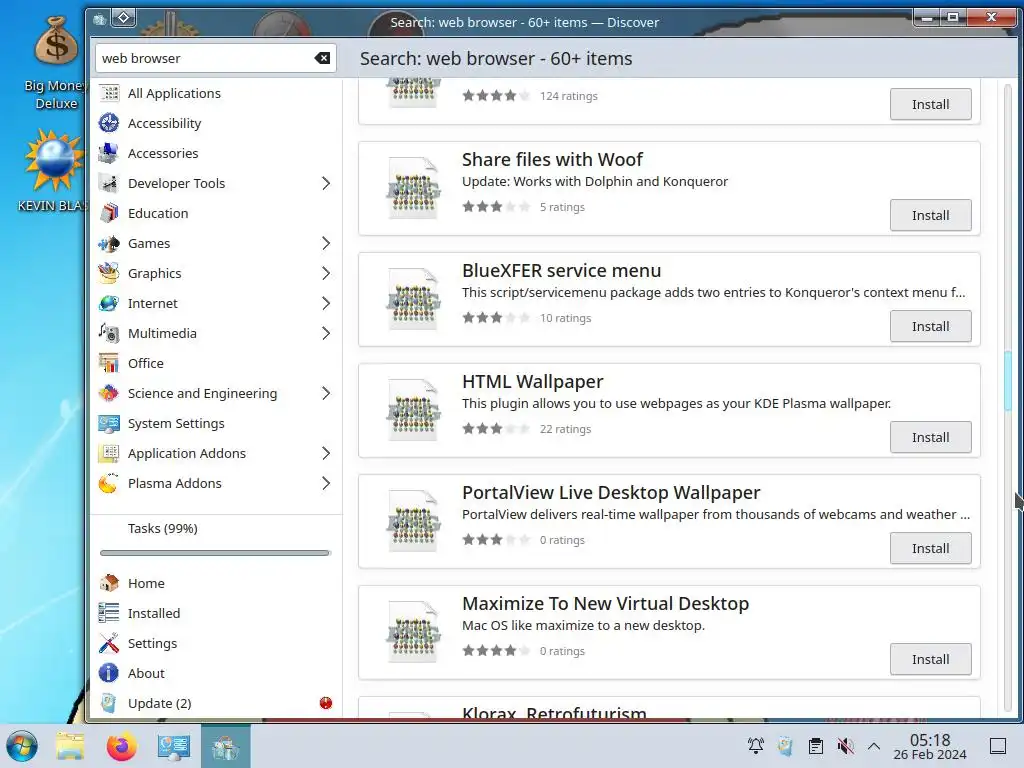Open the file manager from taskbar
This screenshot has width=1024, height=768.
click(70, 746)
